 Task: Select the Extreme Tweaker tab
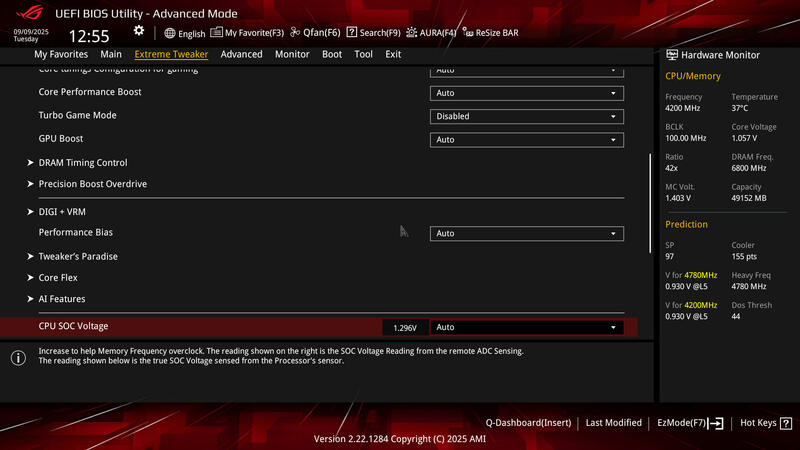[171, 54]
